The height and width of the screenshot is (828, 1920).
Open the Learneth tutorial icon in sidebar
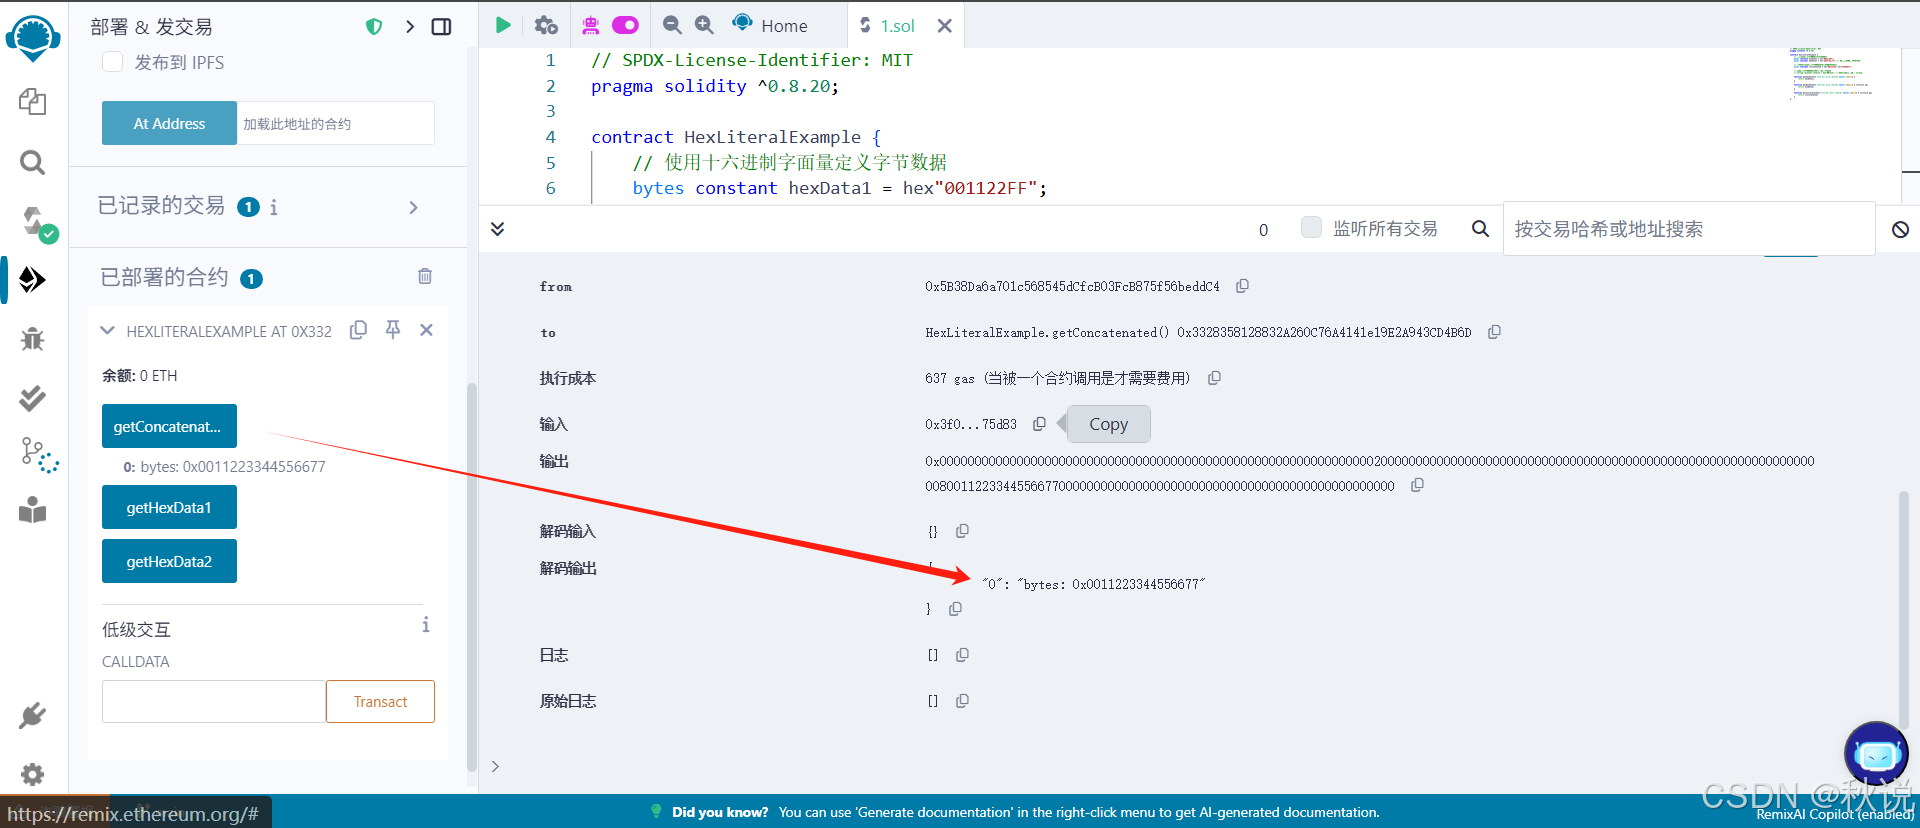(x=32, y=510)
